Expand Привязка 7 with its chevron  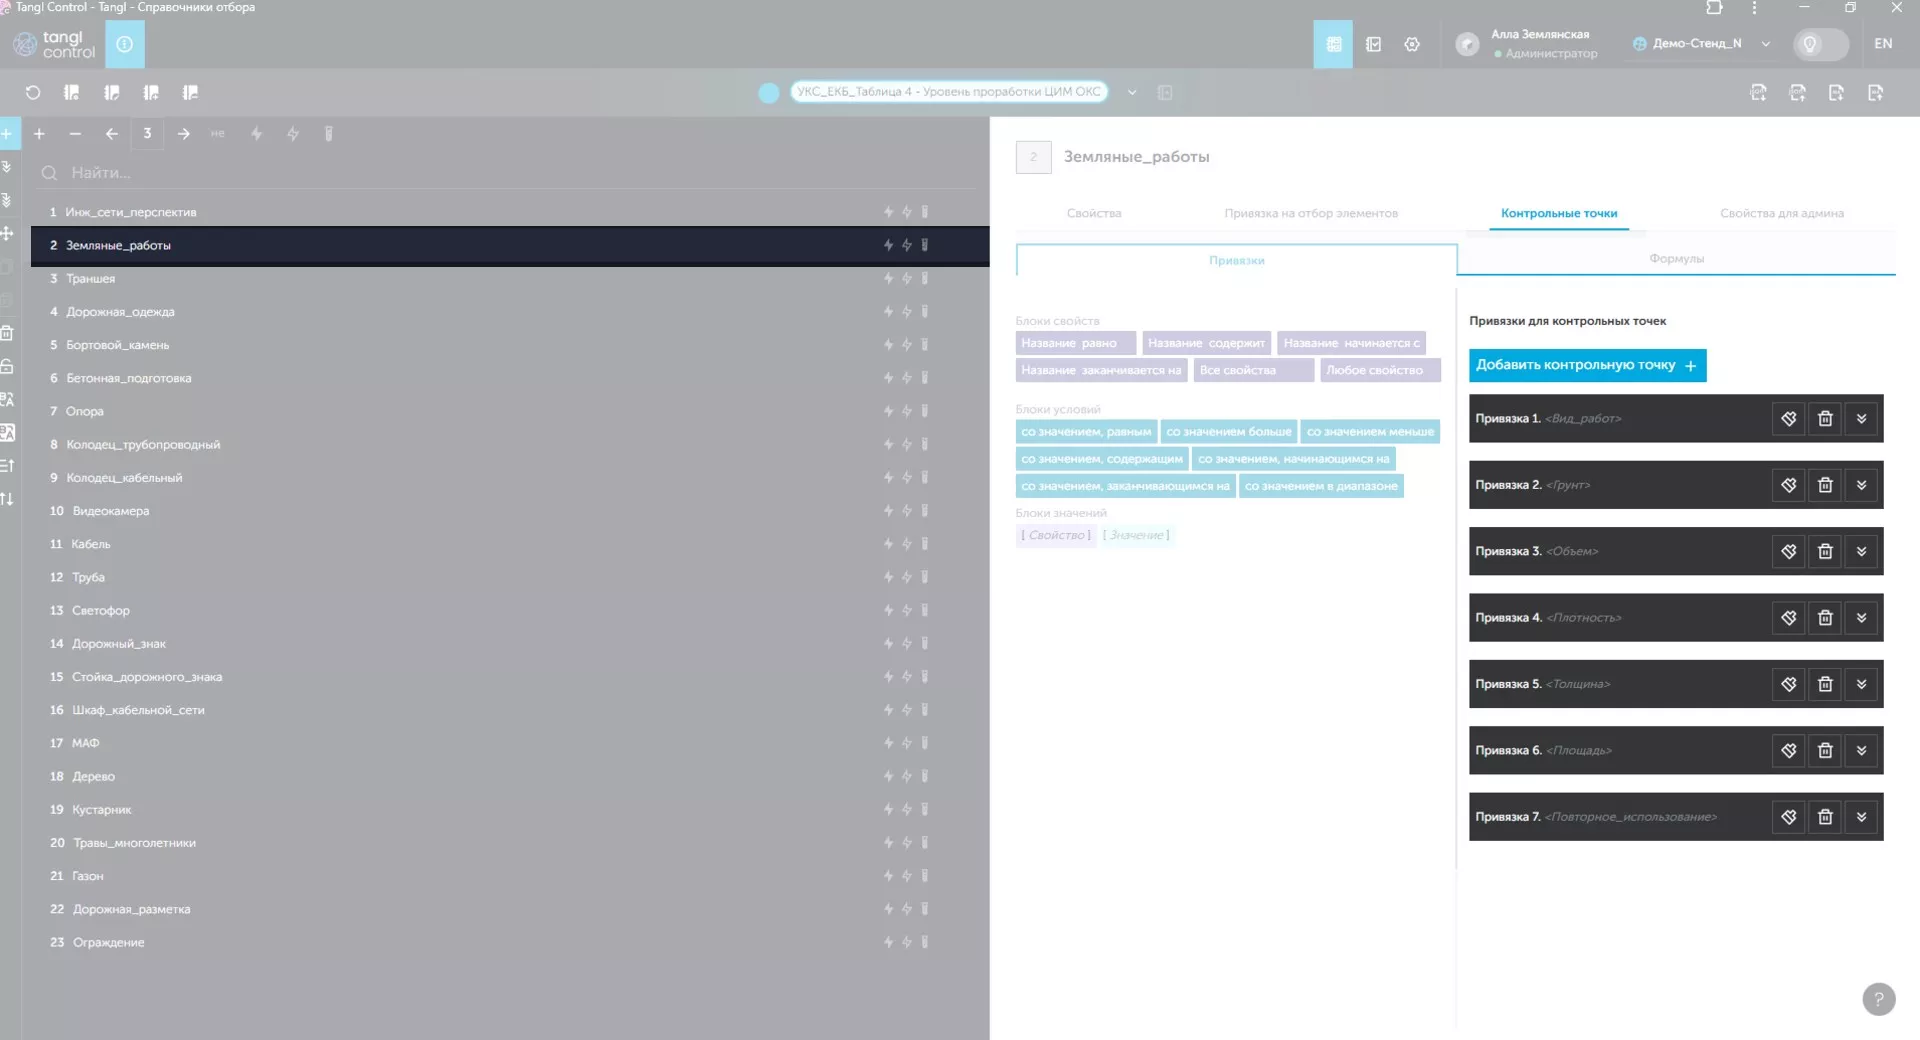coord(1861,817)
